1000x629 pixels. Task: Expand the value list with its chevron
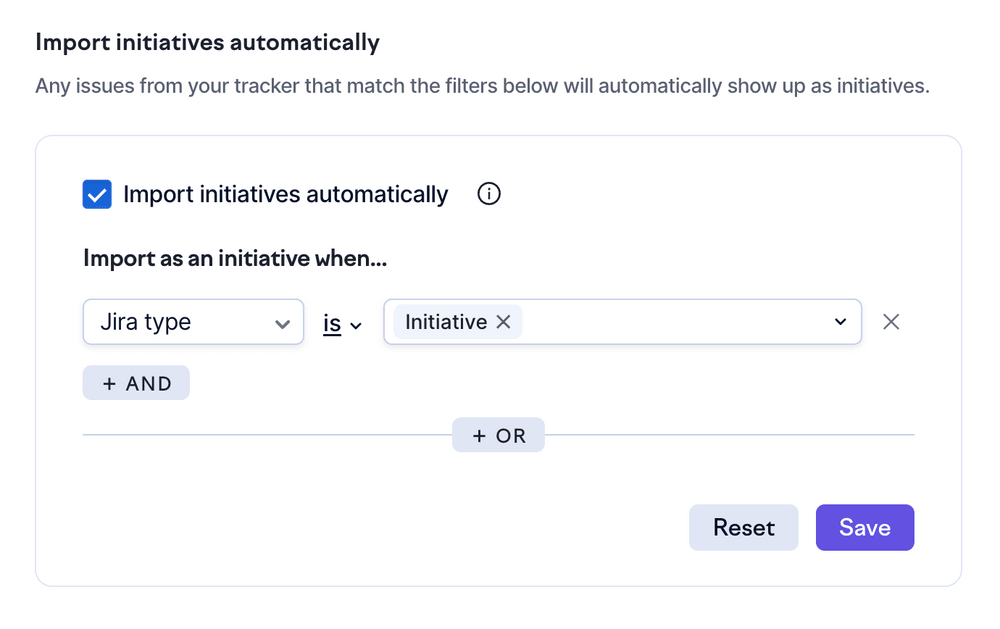click(840, 322)
